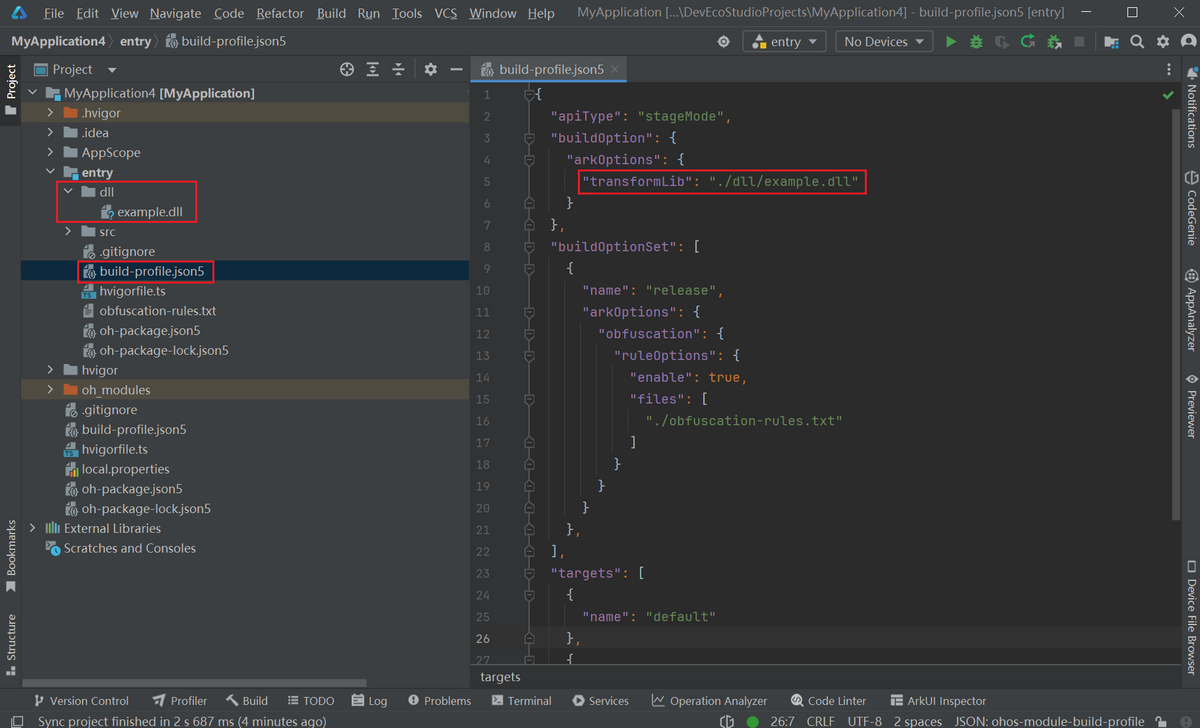Open the Search Everywhere magnifier

pos(1137,42)
